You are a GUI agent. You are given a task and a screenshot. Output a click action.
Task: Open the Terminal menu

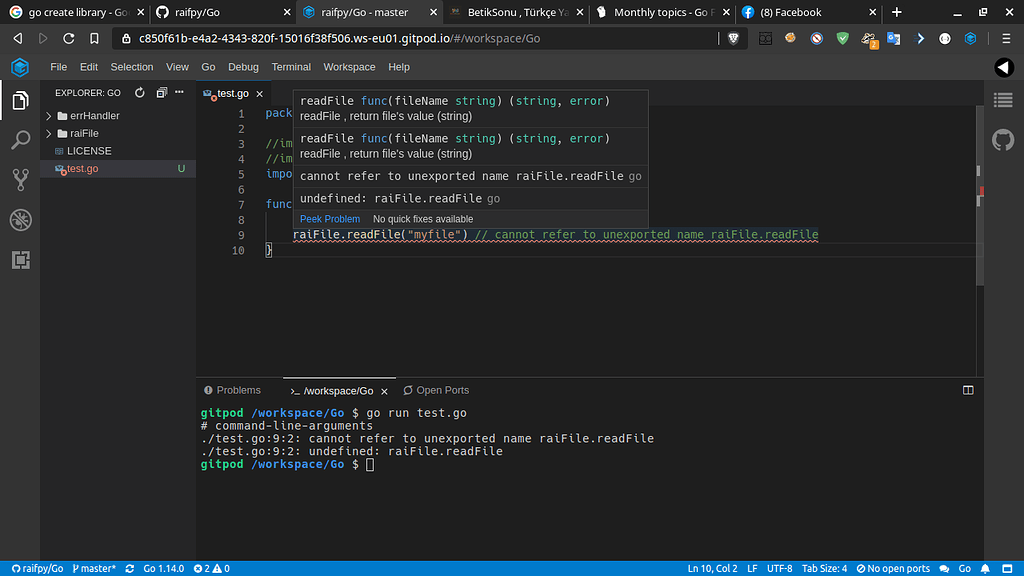tap(291, 67)
